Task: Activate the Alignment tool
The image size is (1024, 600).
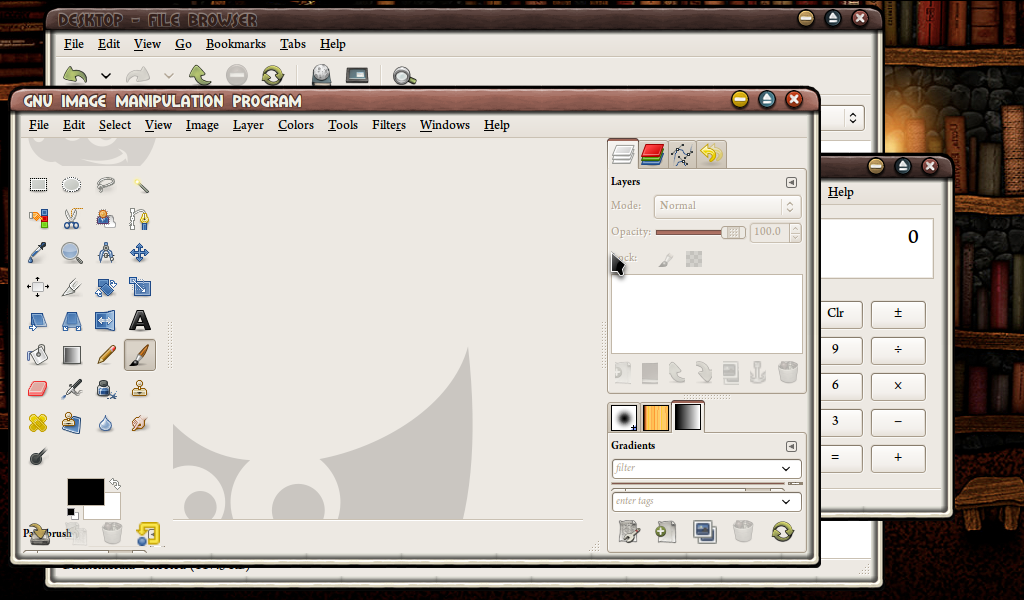Action: click(x=38, y=287)
